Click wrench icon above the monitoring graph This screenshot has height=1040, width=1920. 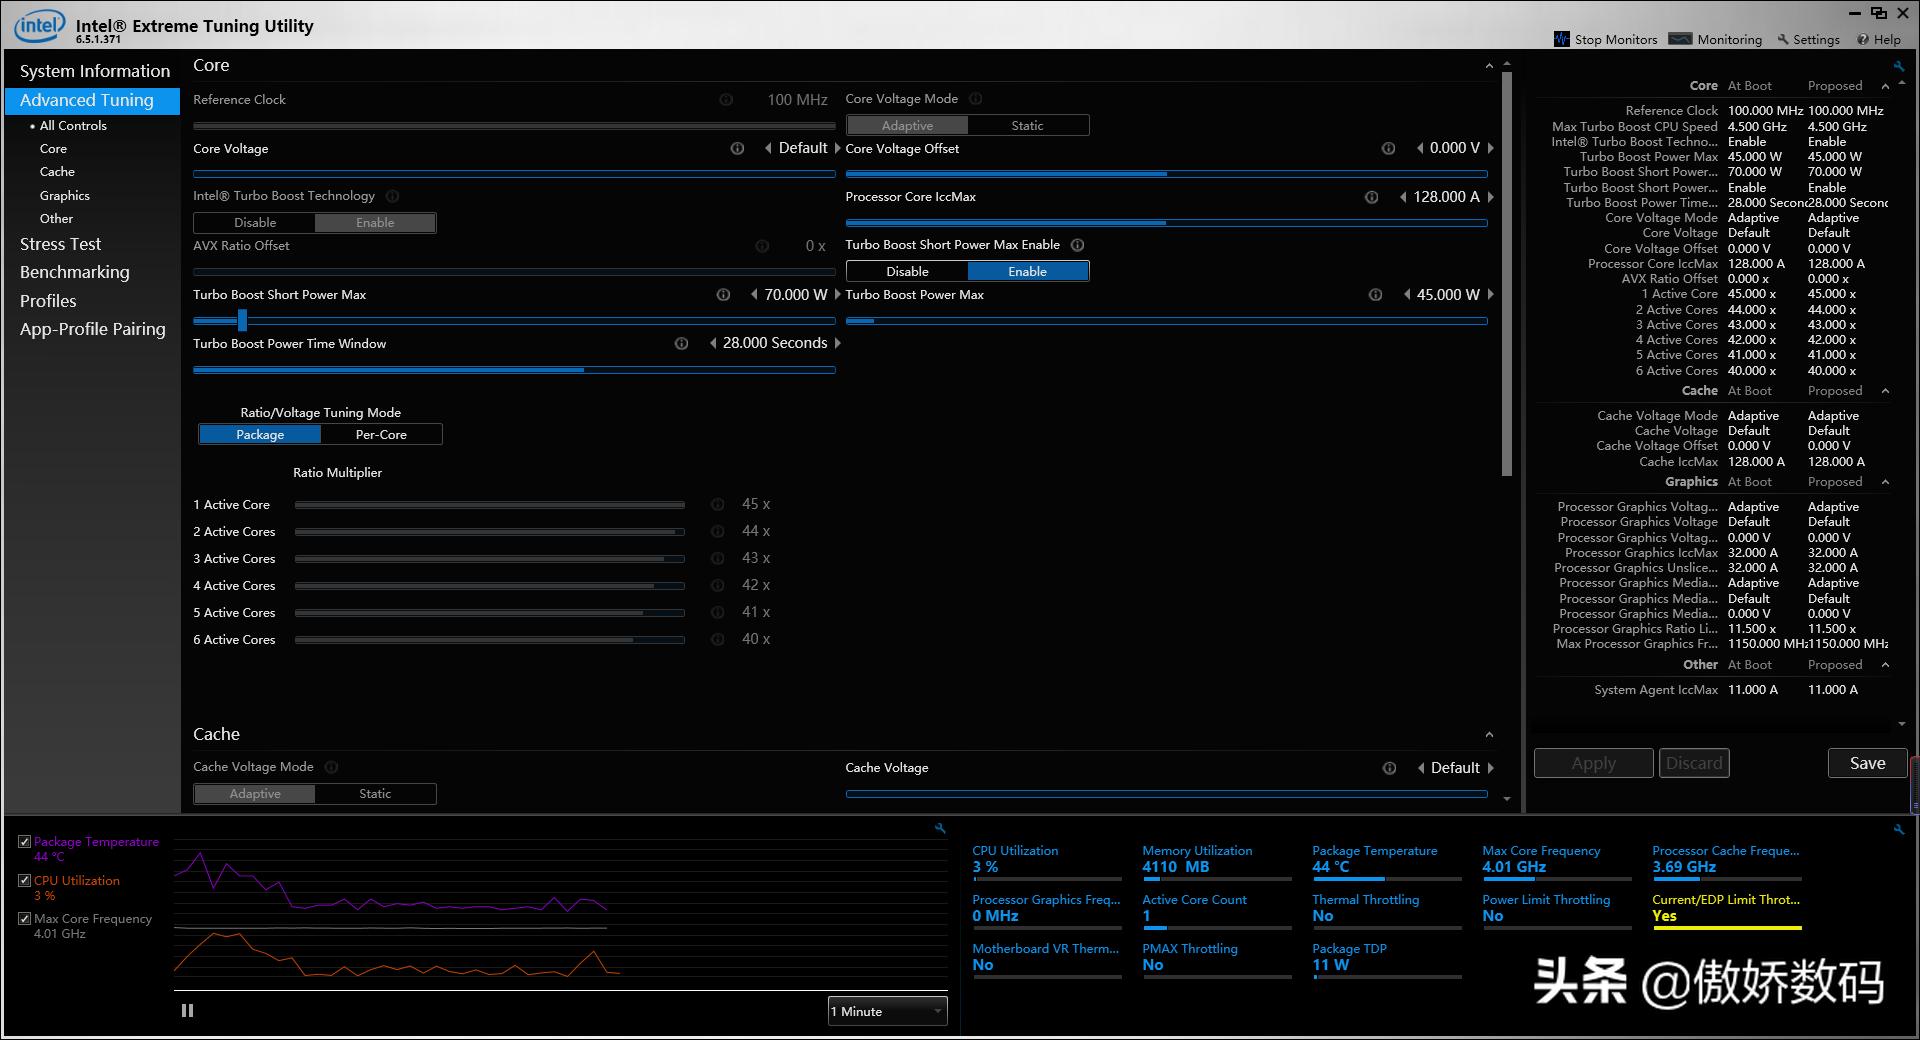click(x=940, y=828)
